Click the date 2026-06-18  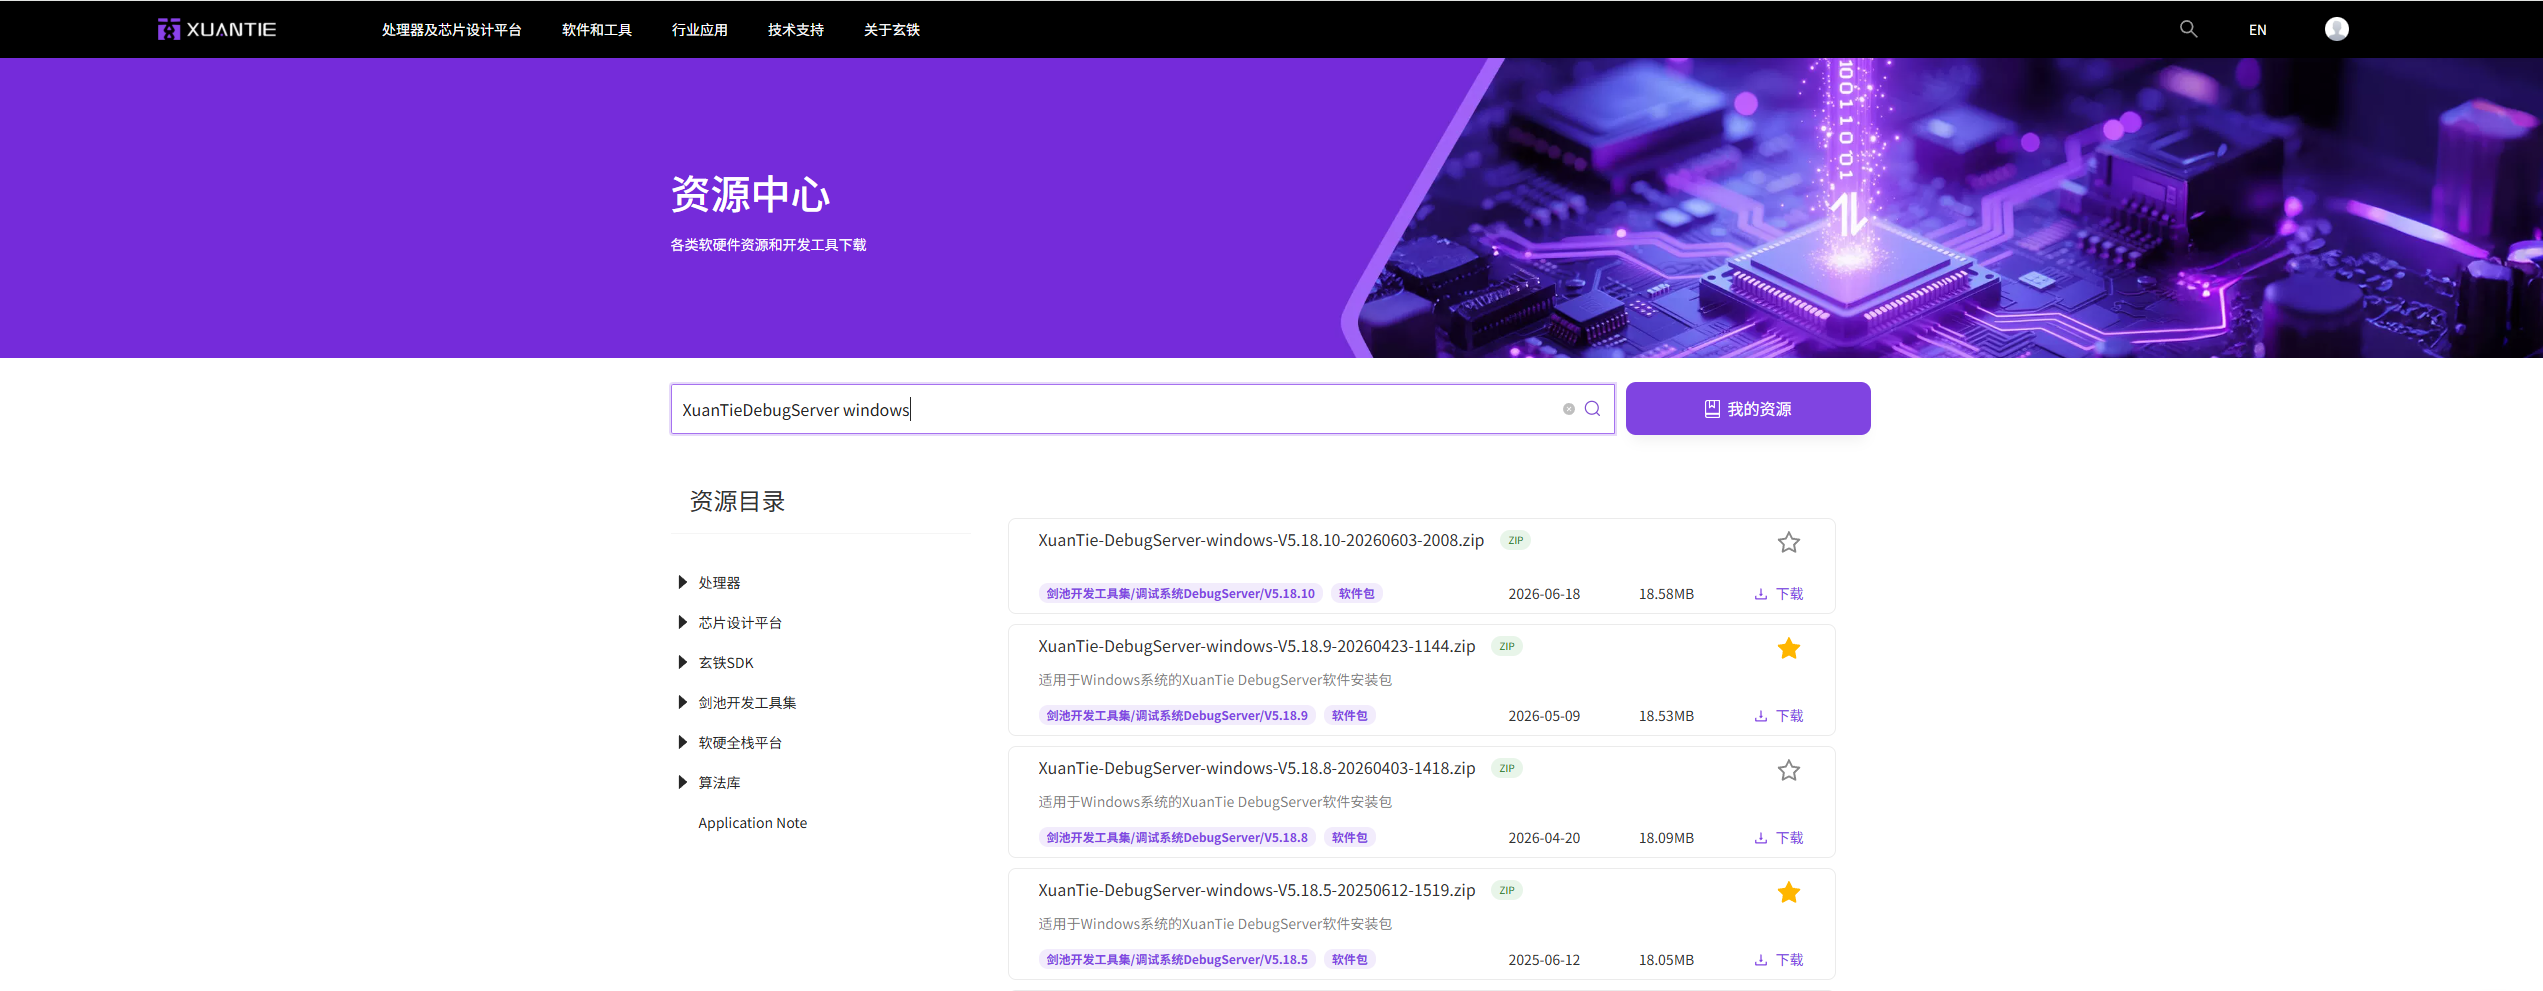1544,594
